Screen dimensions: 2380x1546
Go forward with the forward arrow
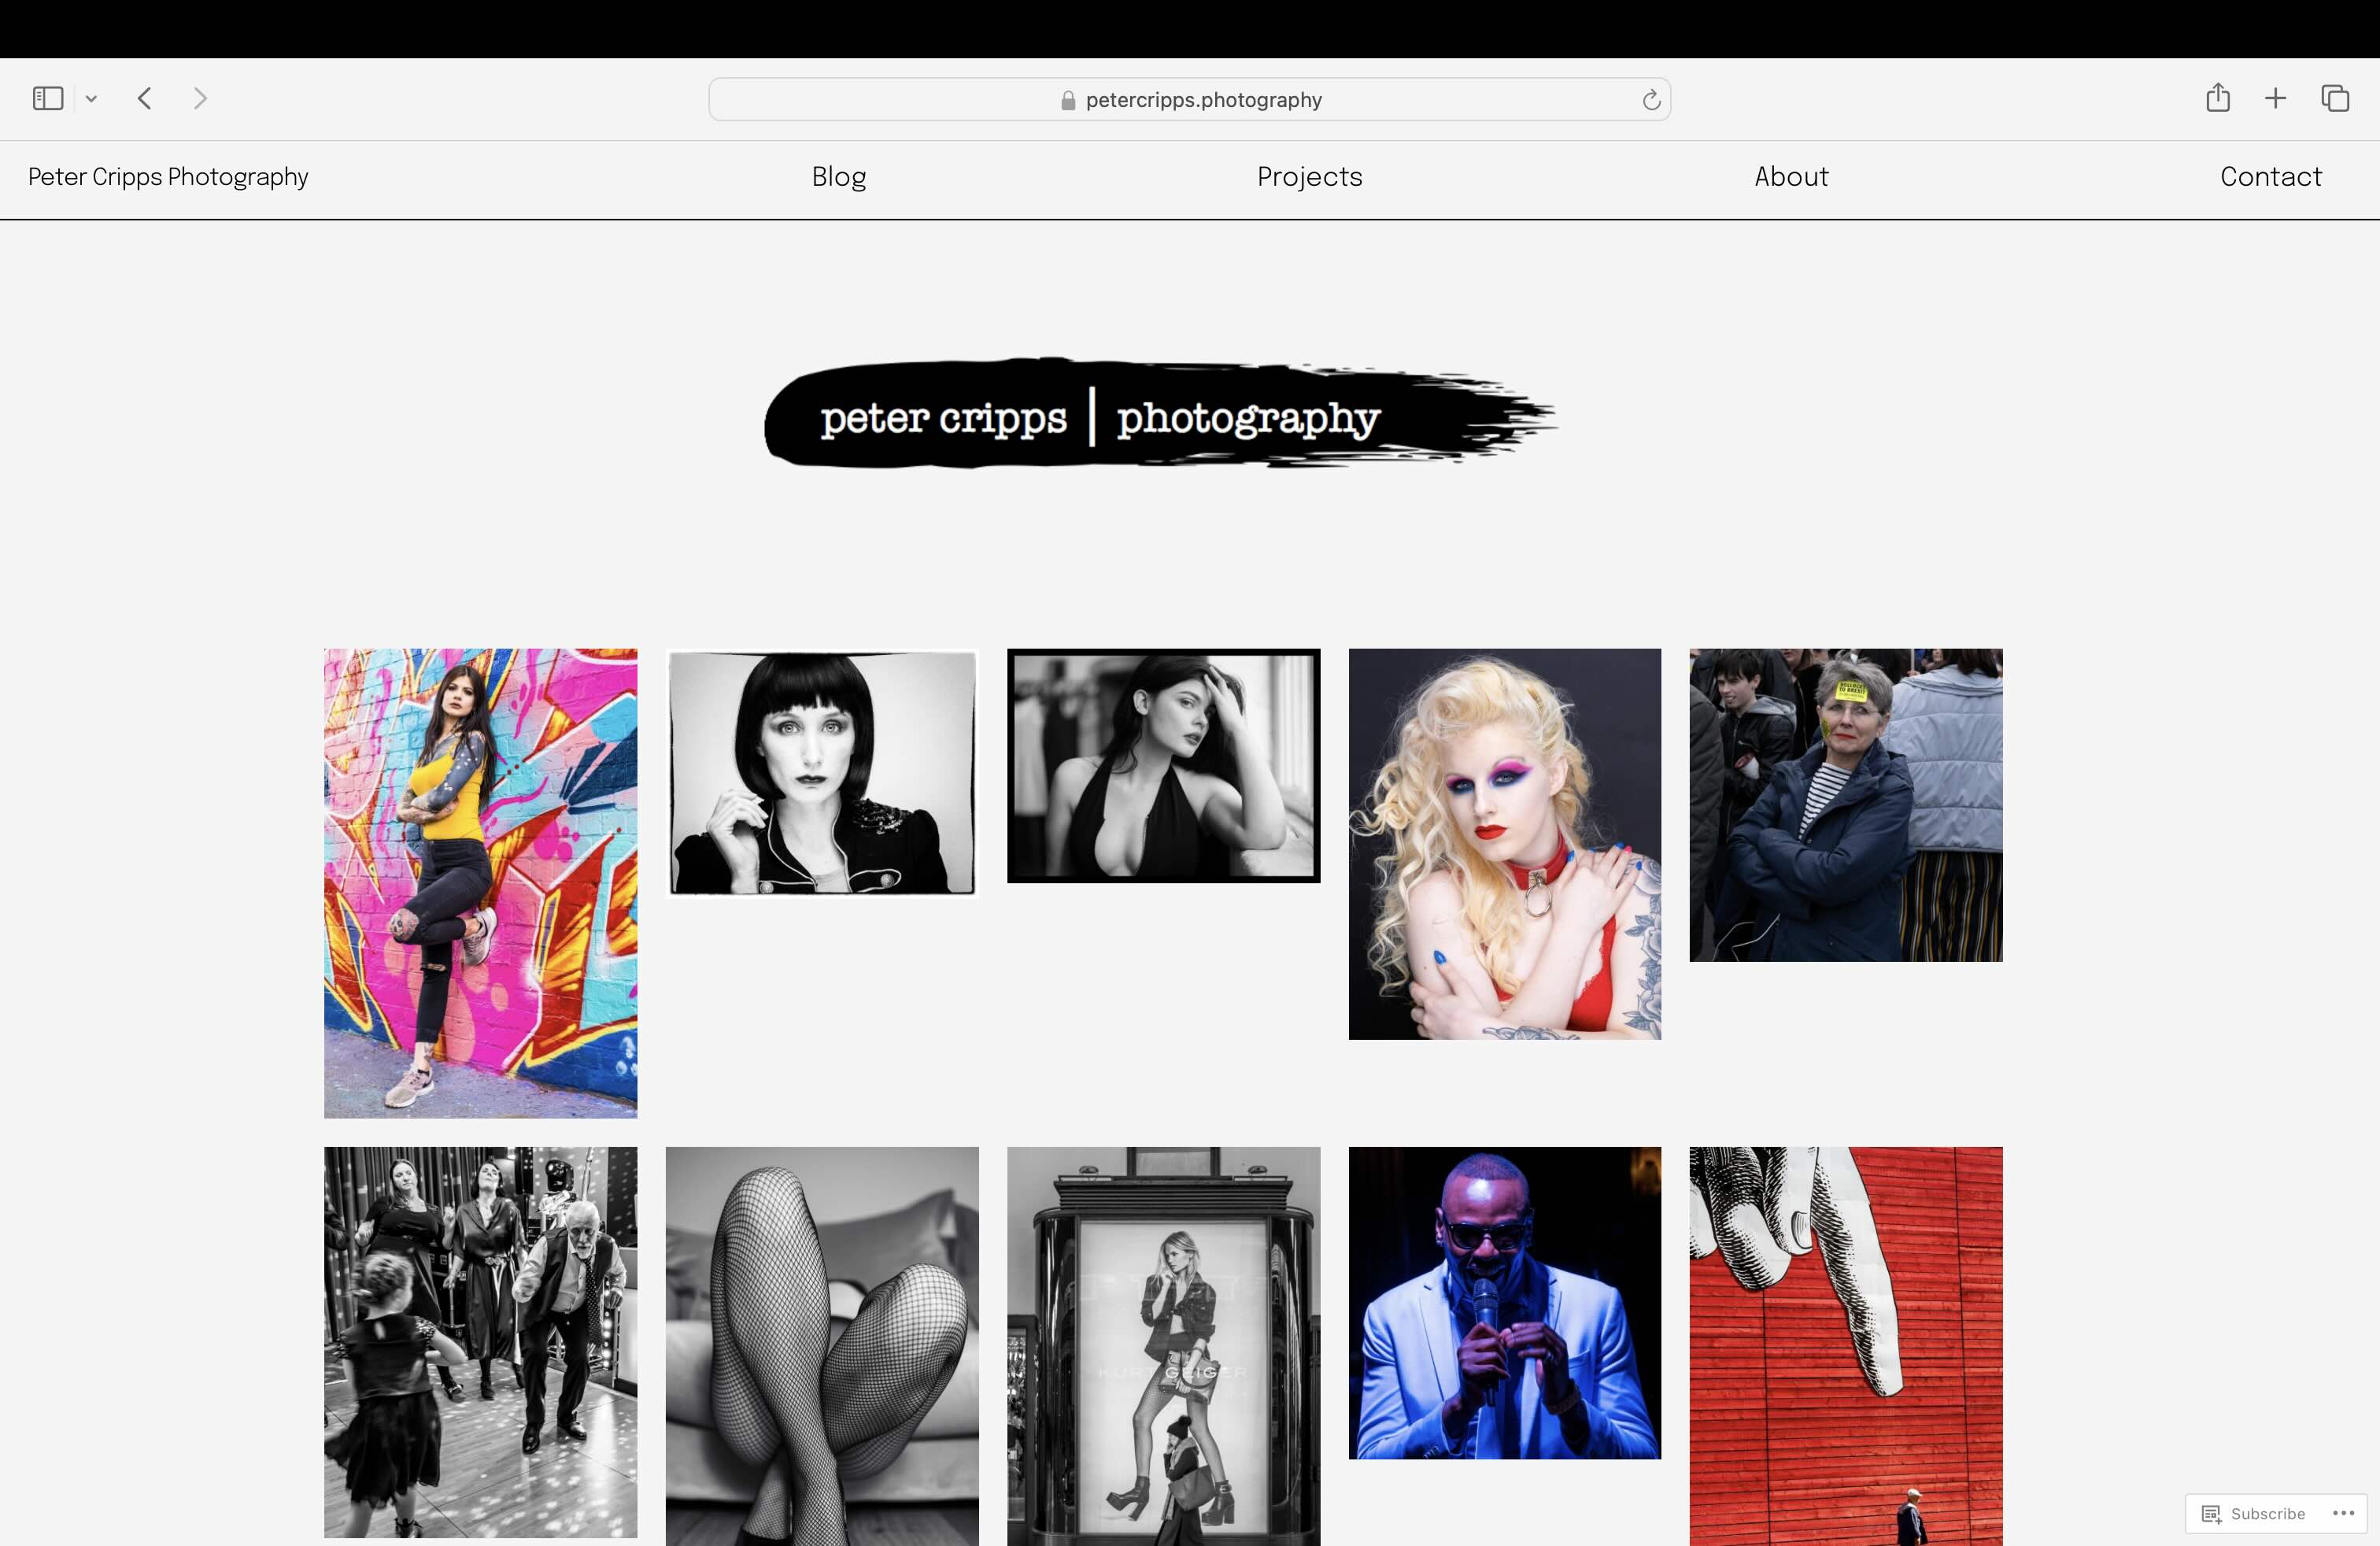point(200,98)
